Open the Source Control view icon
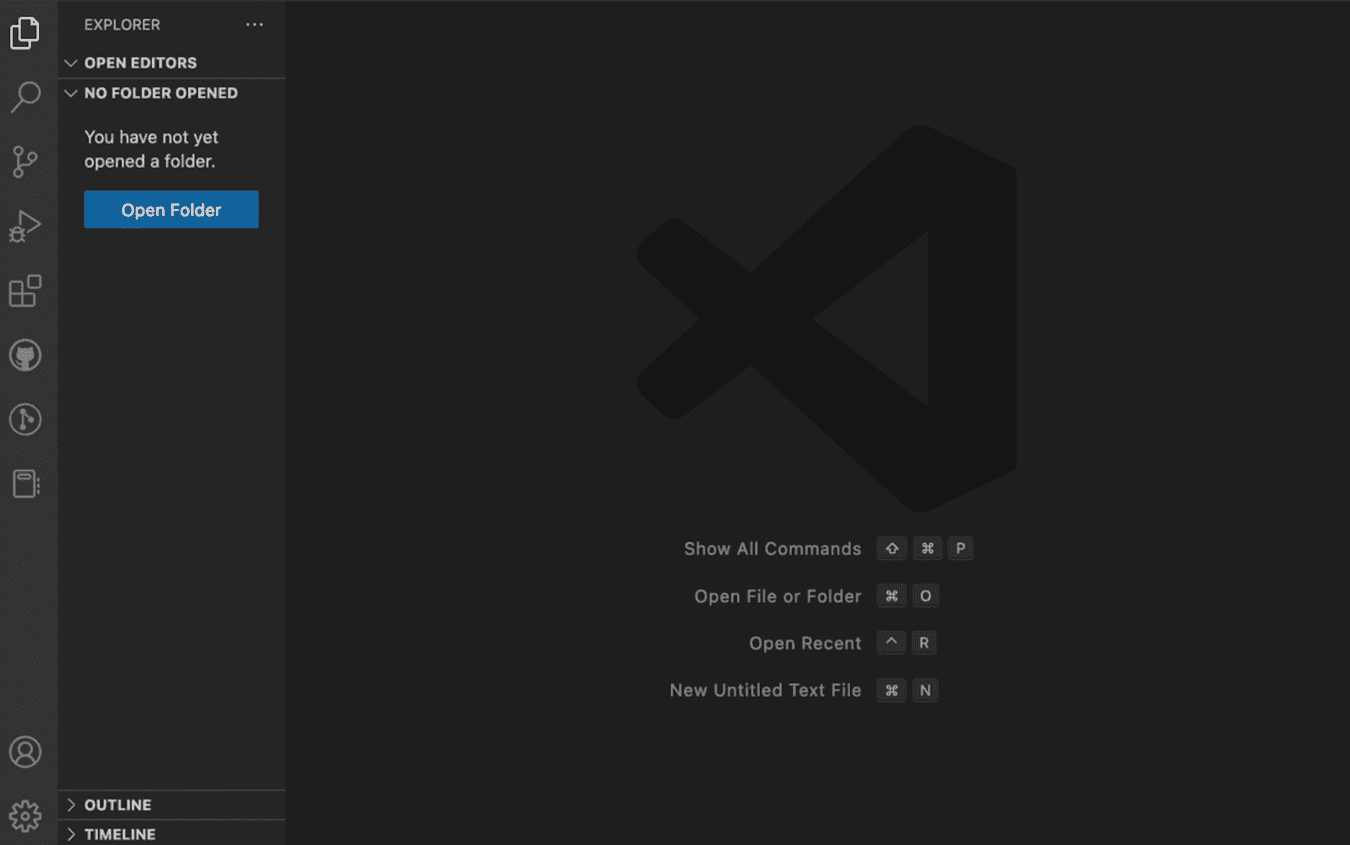 (25, 161)
